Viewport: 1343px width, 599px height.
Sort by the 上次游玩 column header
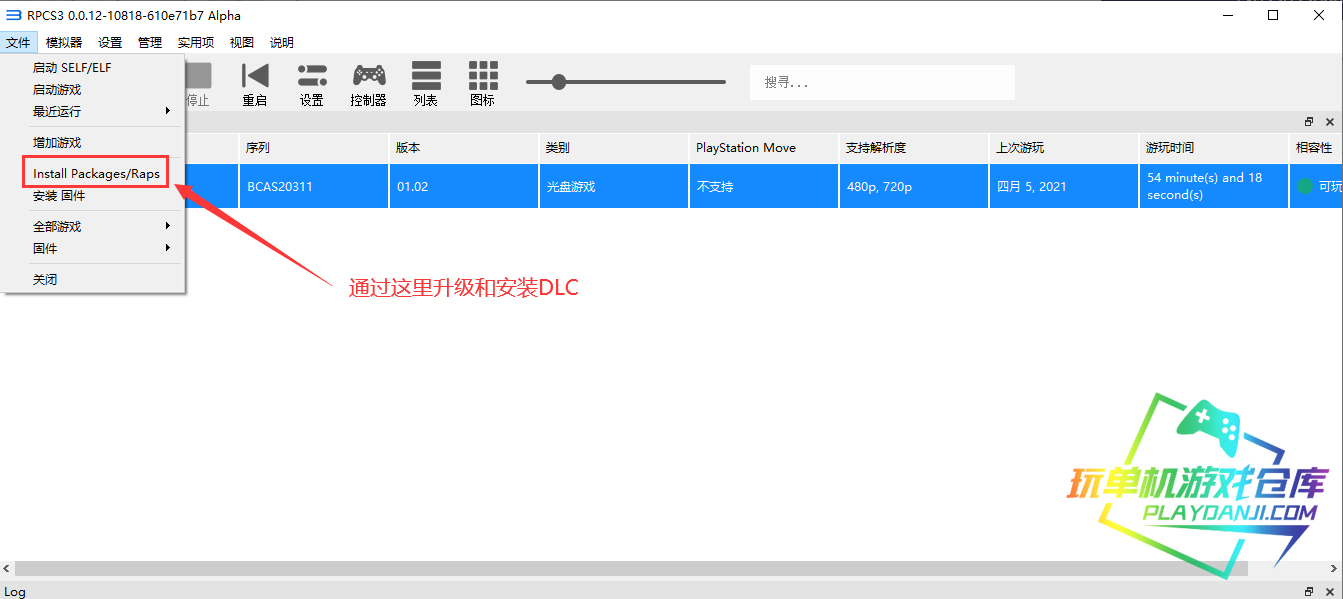tap(1020, 148)
